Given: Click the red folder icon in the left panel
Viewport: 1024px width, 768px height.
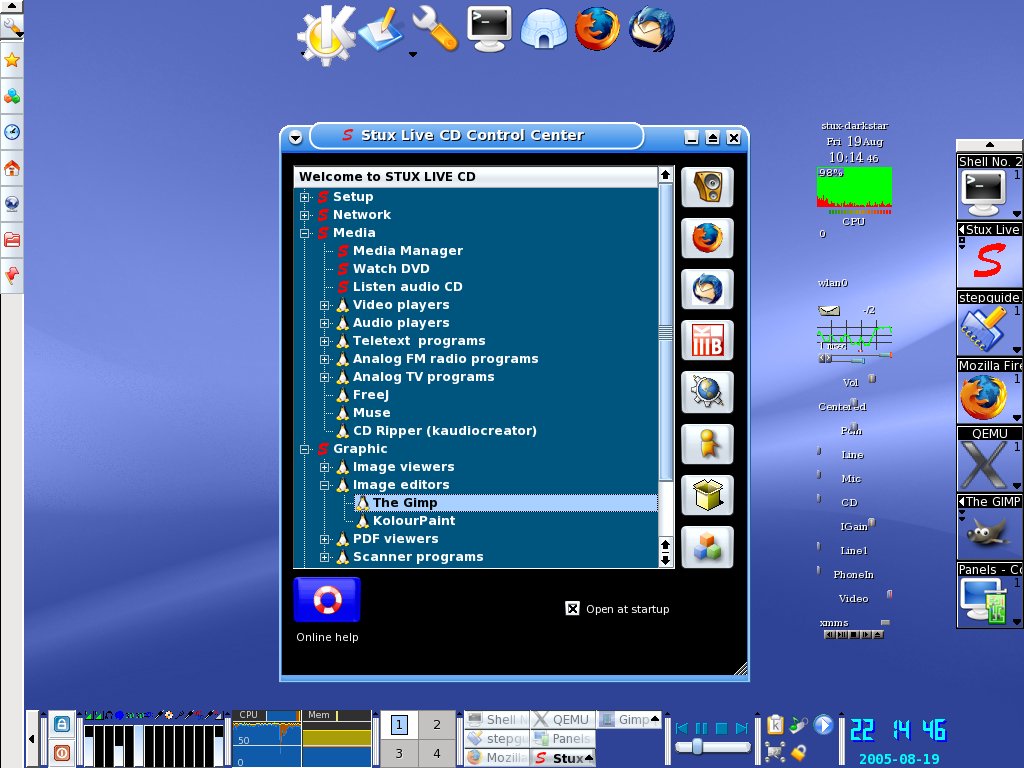Looking at the screenshot, I should coord(12,239).
